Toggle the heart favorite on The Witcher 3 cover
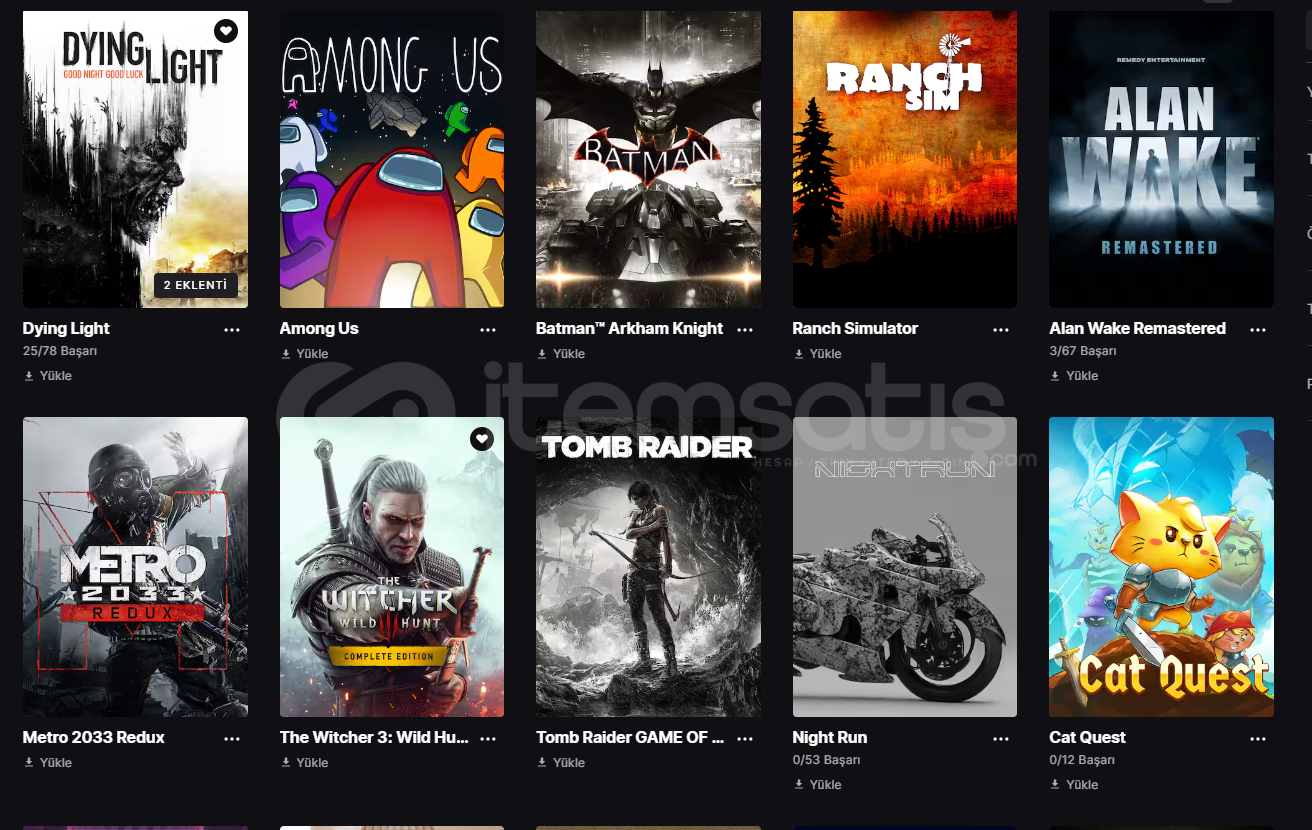 click(x=482, y=438)
